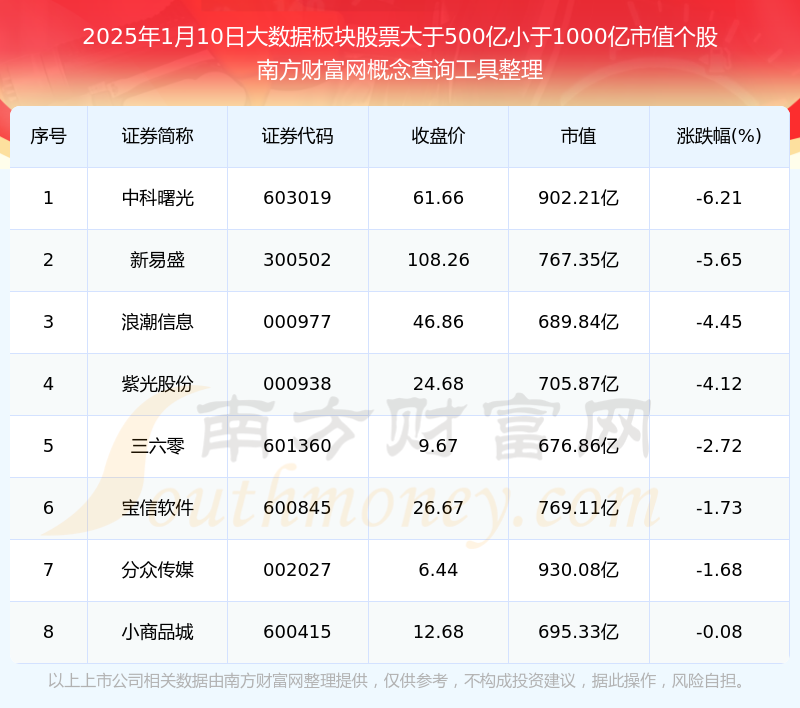Select stock name 紫光股份
Screen dimensions: 800x708
(157, 384)
